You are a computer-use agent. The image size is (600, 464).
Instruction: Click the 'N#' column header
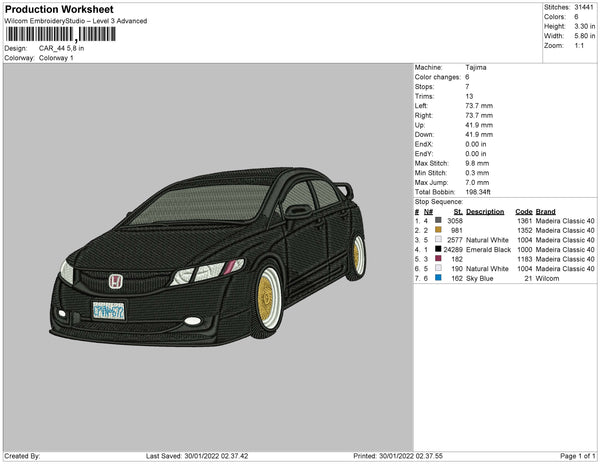click(x=428, y=212)
